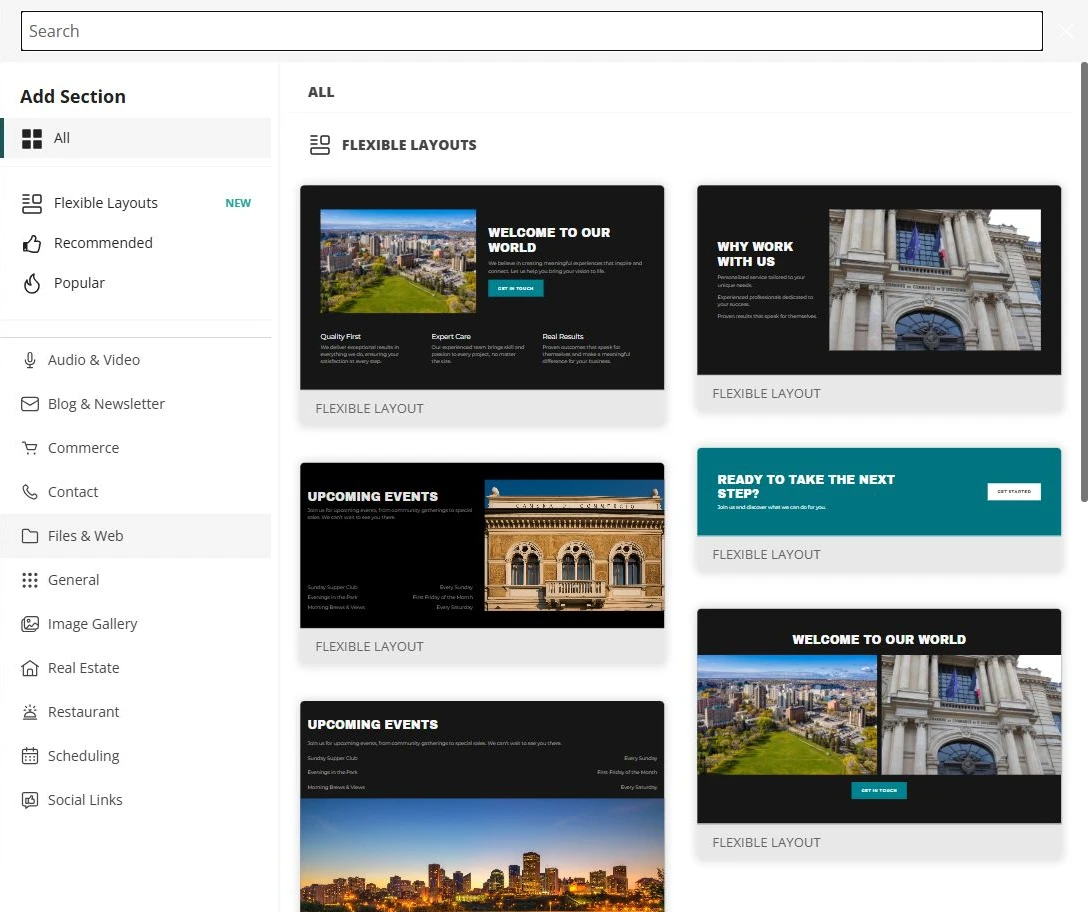This screenshot has width=1088, height=912.
Task: Browse Image Gallery sections
Action: tap(136, 624)
